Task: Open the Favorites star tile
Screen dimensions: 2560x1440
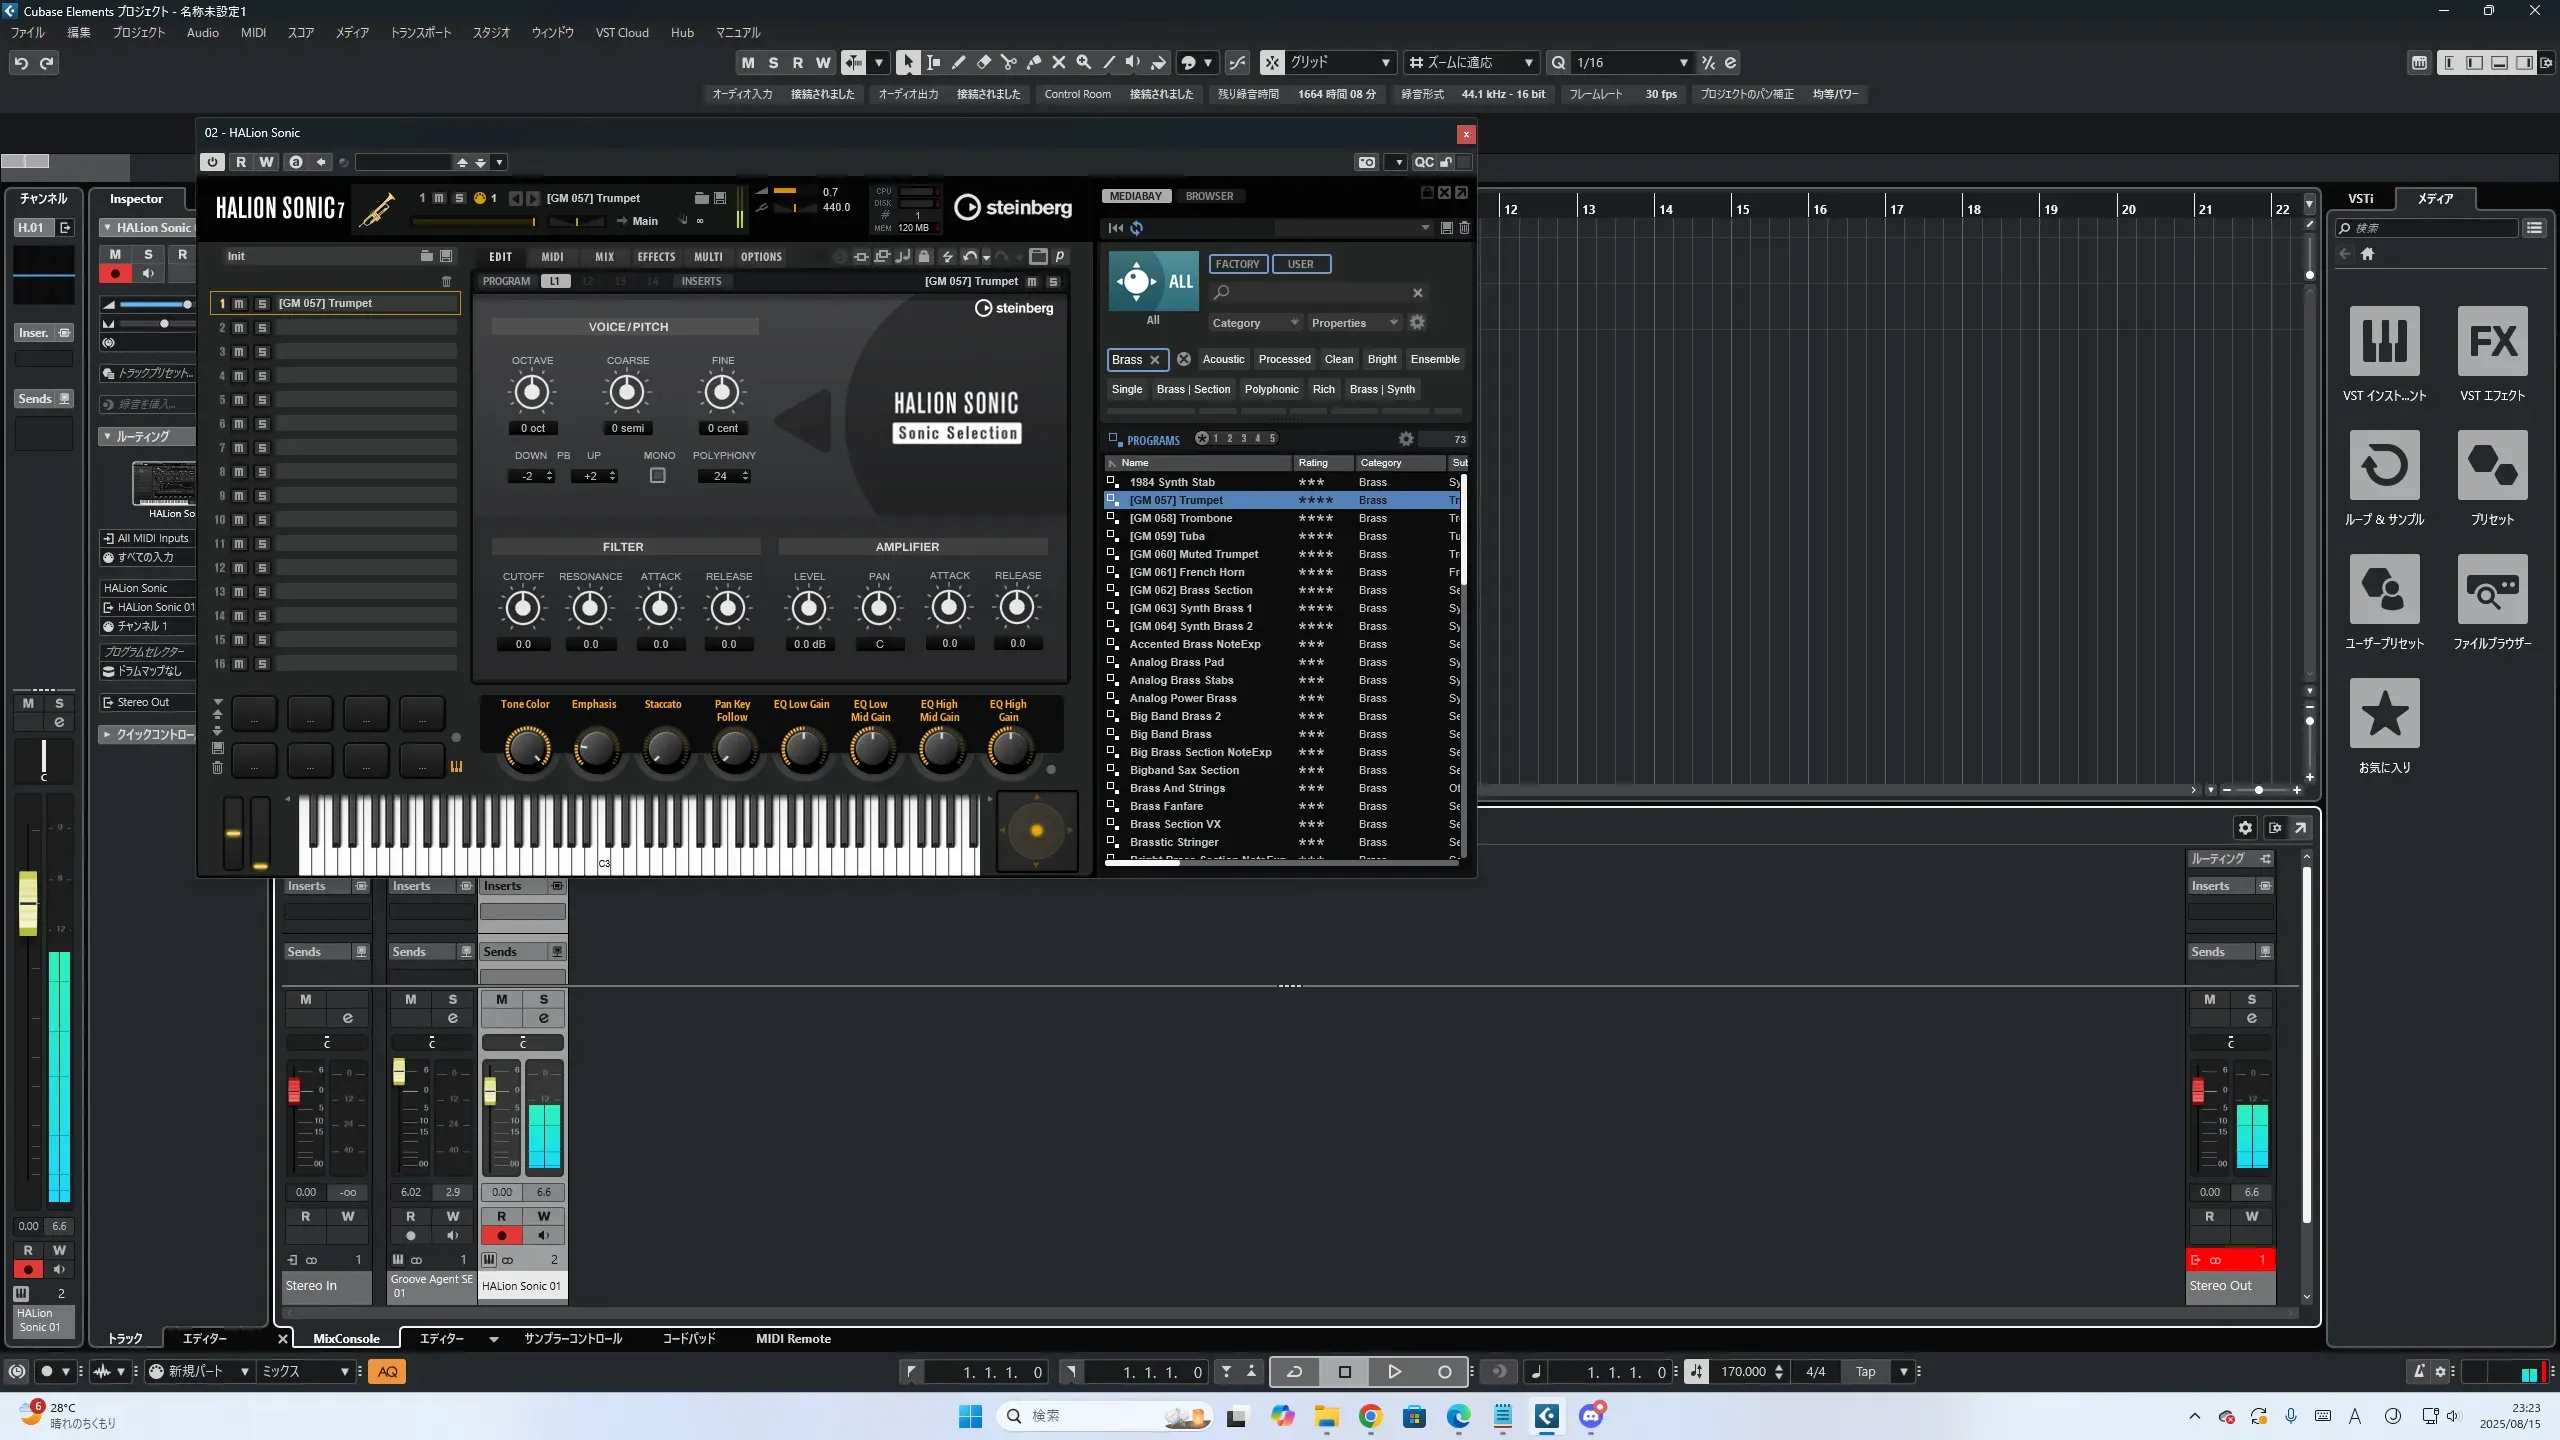Action: [x=2384, y=714]
